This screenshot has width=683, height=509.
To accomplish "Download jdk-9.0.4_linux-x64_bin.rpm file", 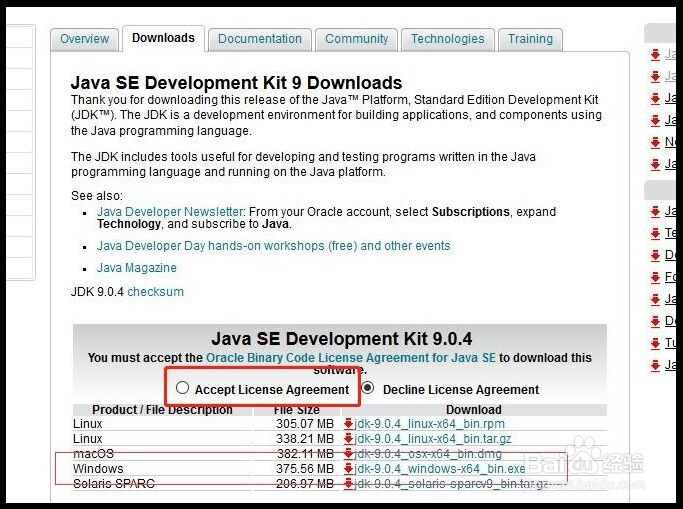I will [429, 424].
